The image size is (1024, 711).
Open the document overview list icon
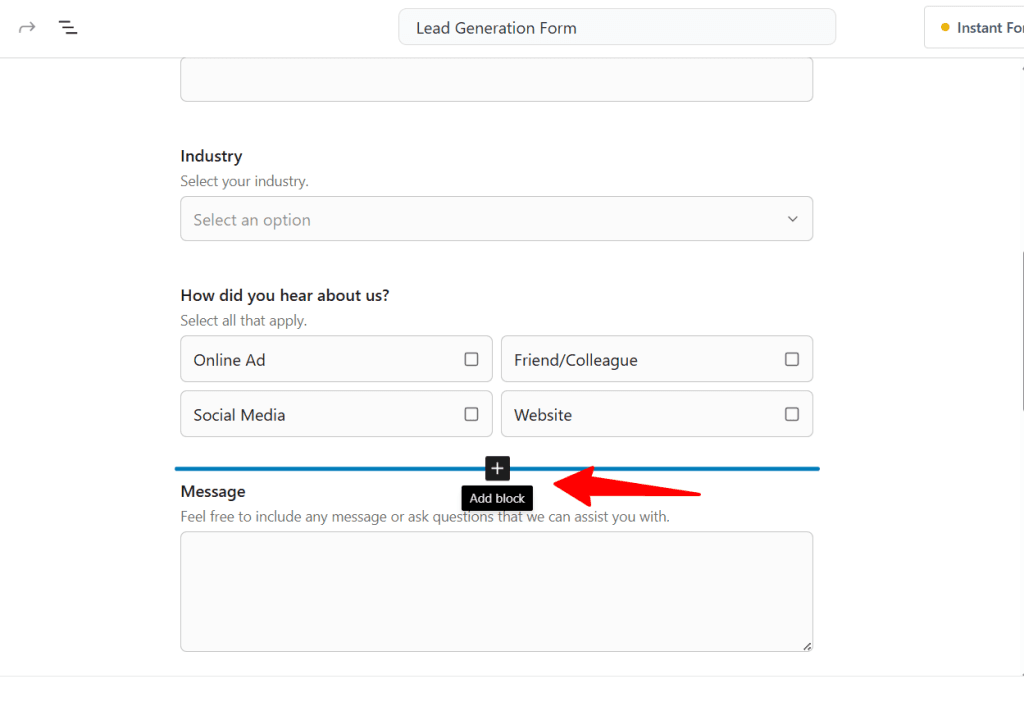68,27
